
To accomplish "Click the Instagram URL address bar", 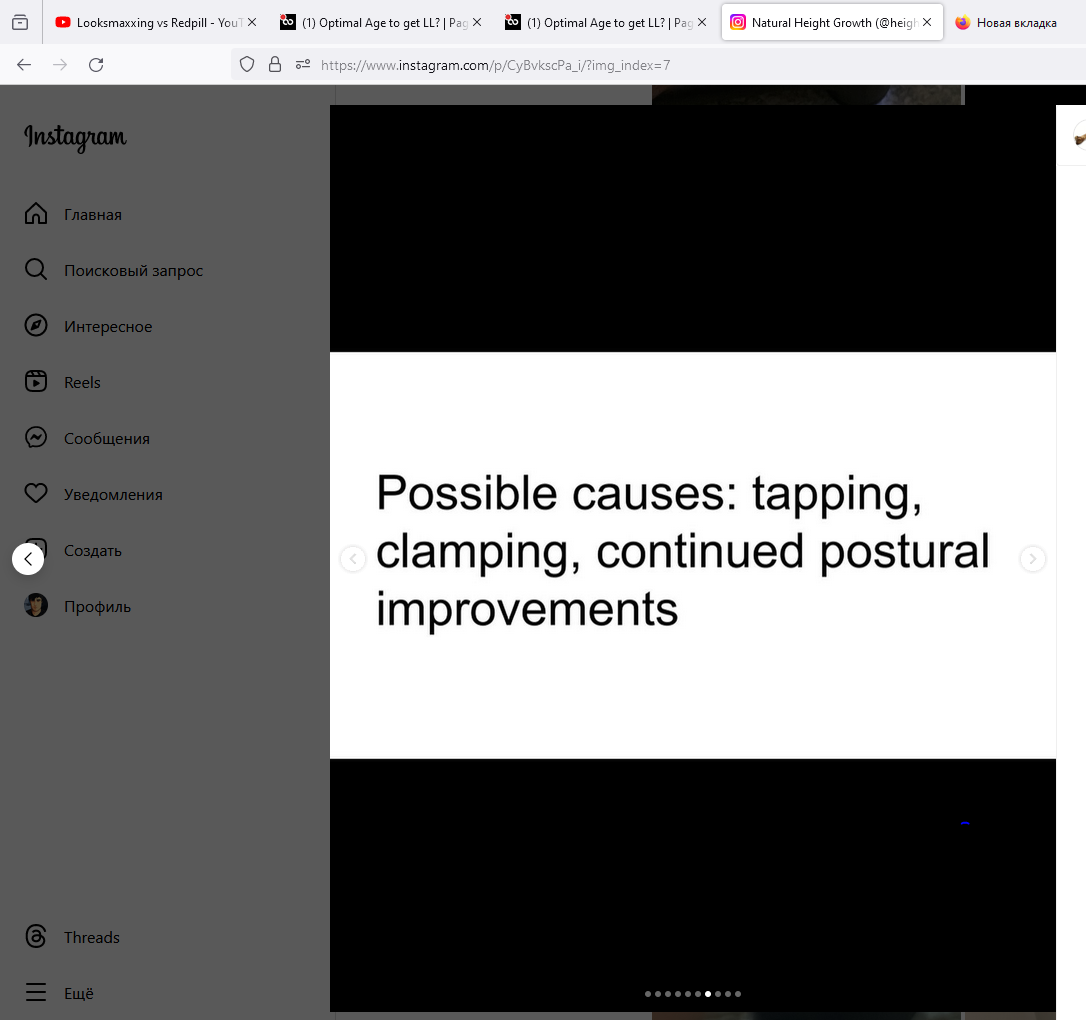I will click(x=600, y=65).
